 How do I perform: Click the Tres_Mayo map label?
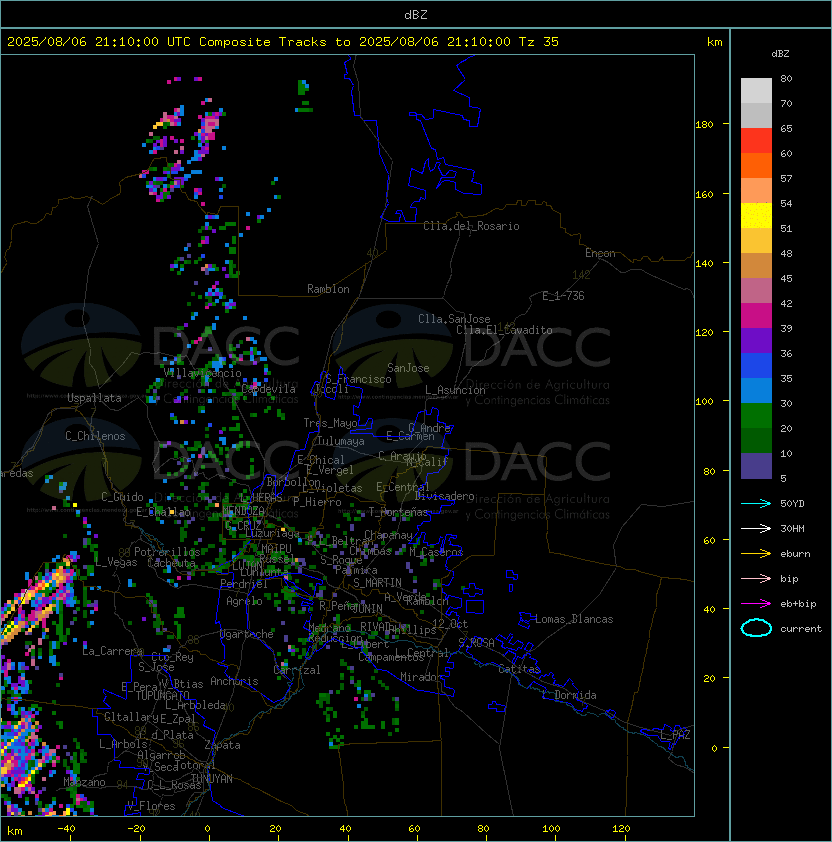pyautogui.click(x=330, y=423)
